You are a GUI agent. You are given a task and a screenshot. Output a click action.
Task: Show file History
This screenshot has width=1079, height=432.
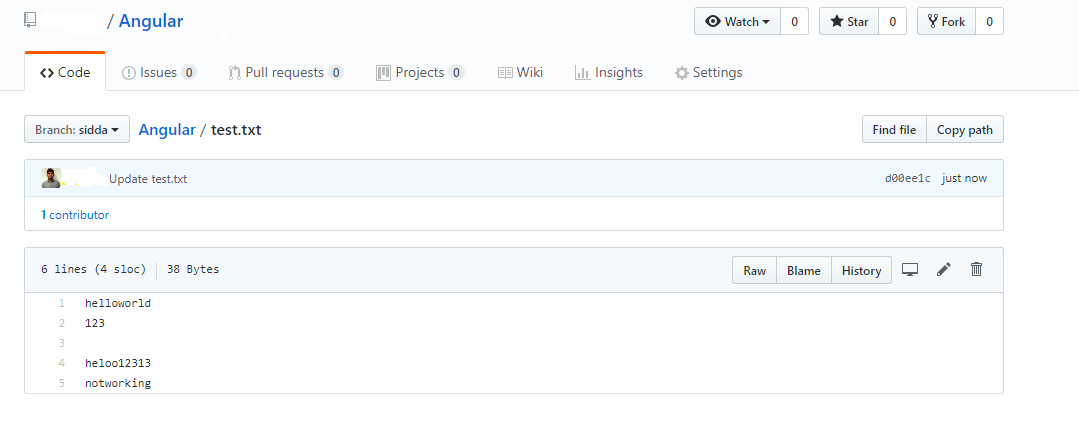point(861,271)
